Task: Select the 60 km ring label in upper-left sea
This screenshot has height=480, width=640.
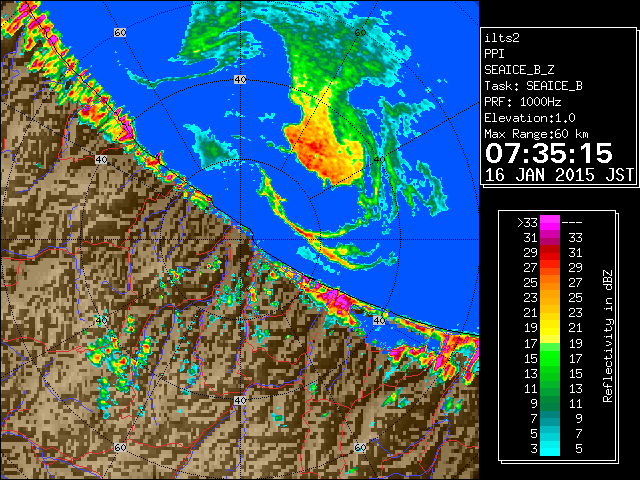Action: click(120, 32)
